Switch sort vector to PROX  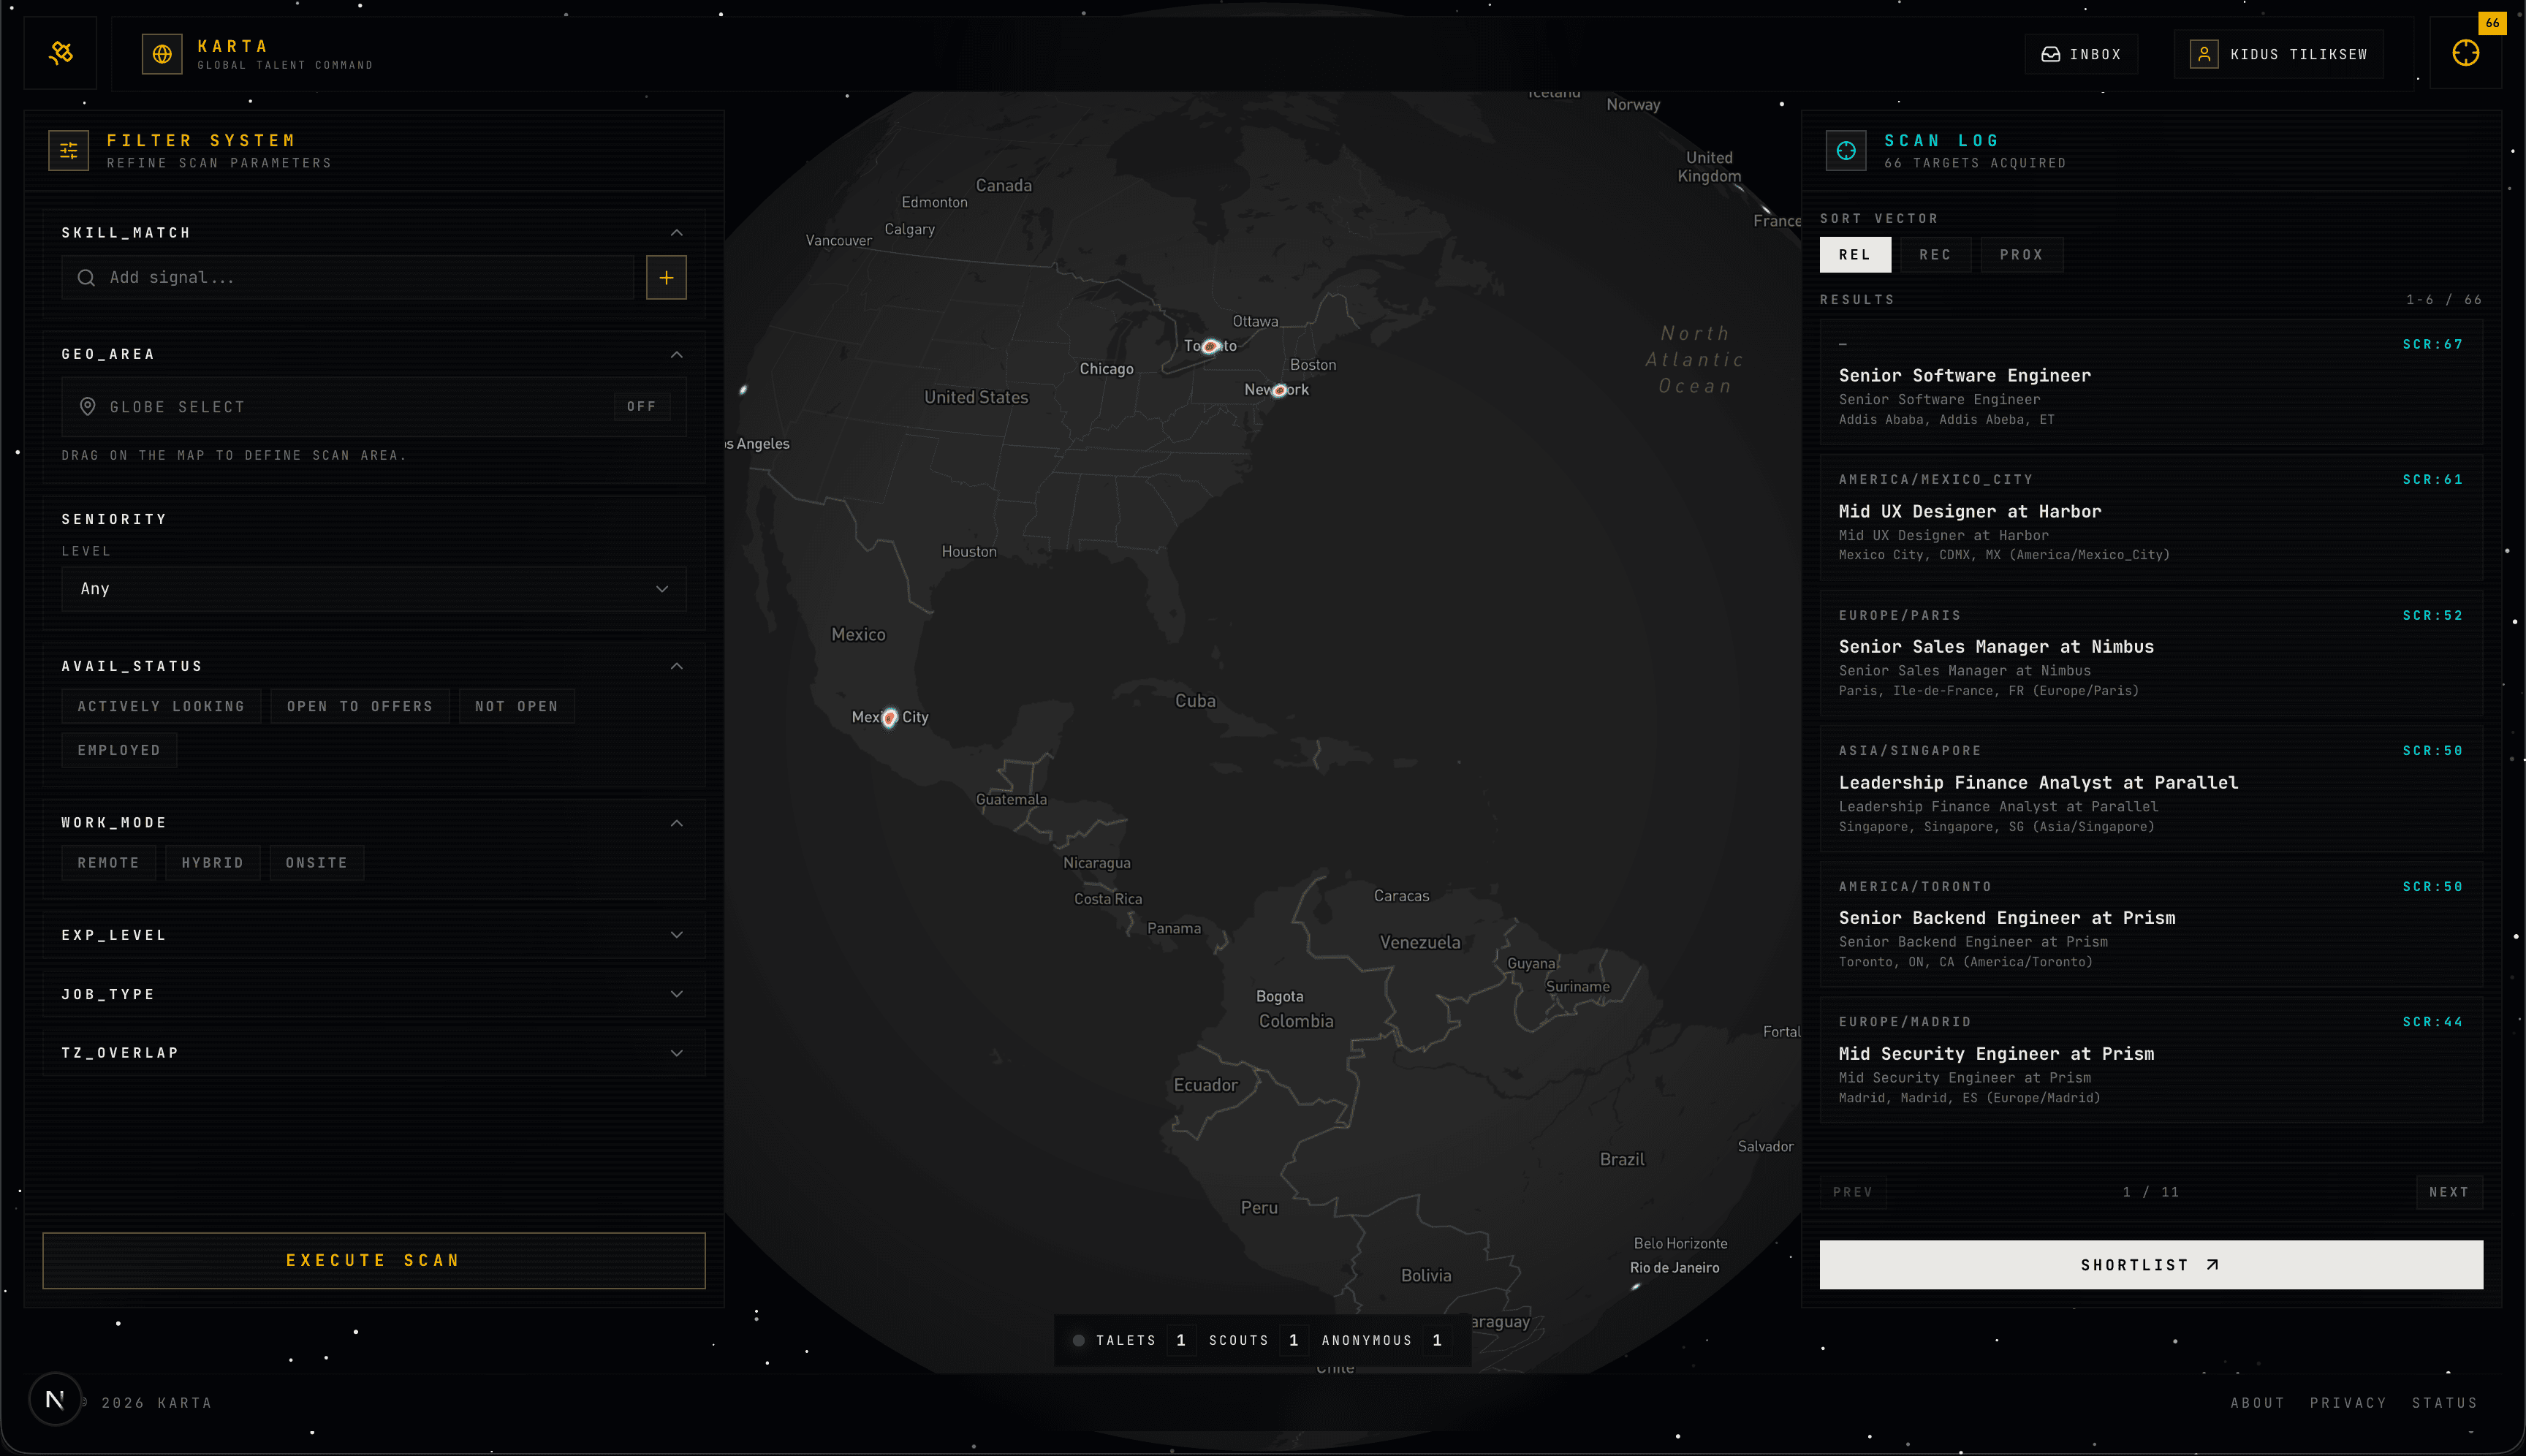tap(2021, 254)
